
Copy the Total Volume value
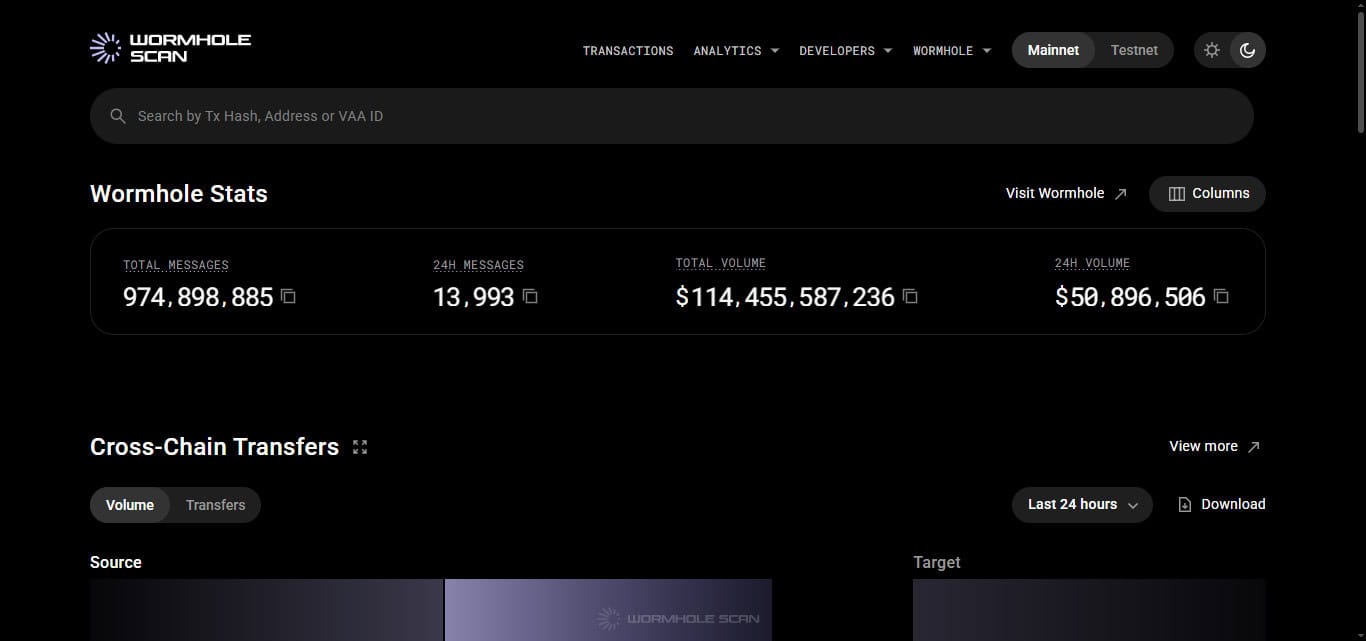[910, 296]
